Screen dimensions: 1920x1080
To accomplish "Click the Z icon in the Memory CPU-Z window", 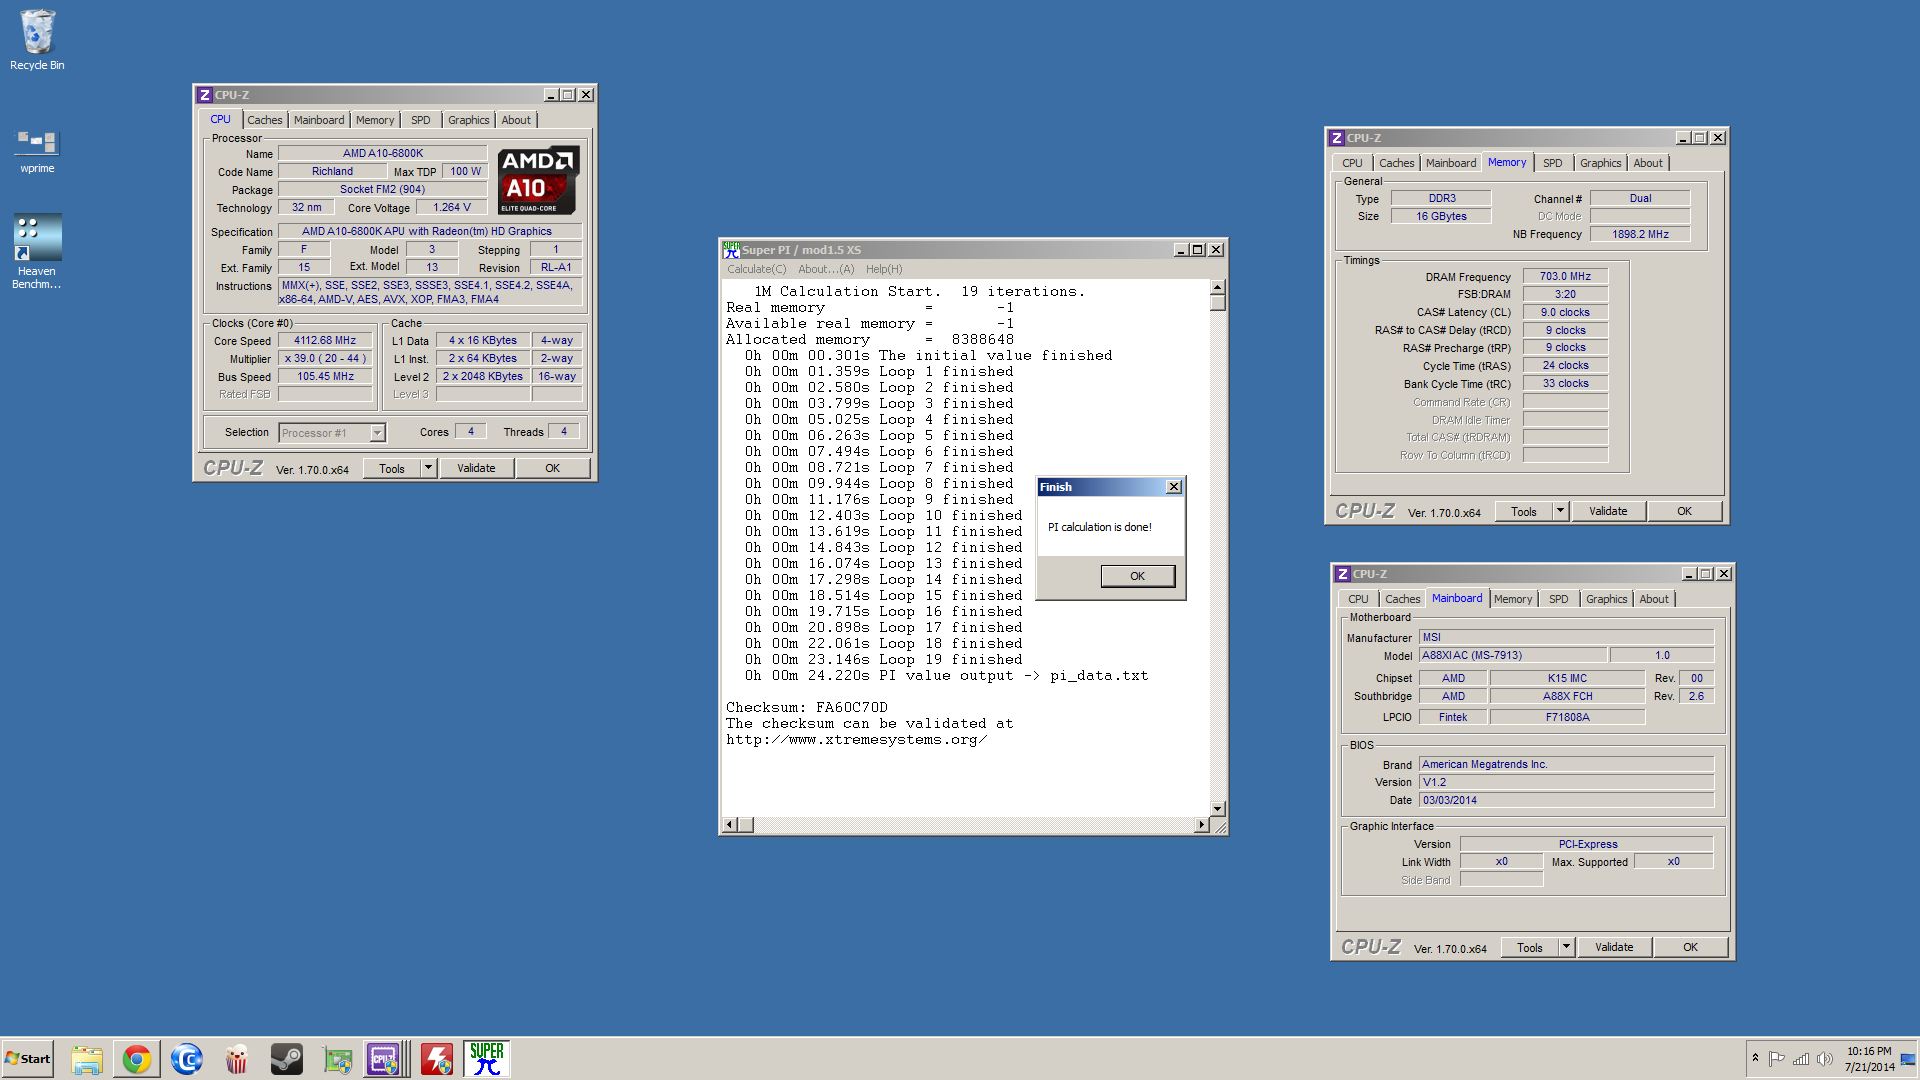I will [x=1337, y=138].
